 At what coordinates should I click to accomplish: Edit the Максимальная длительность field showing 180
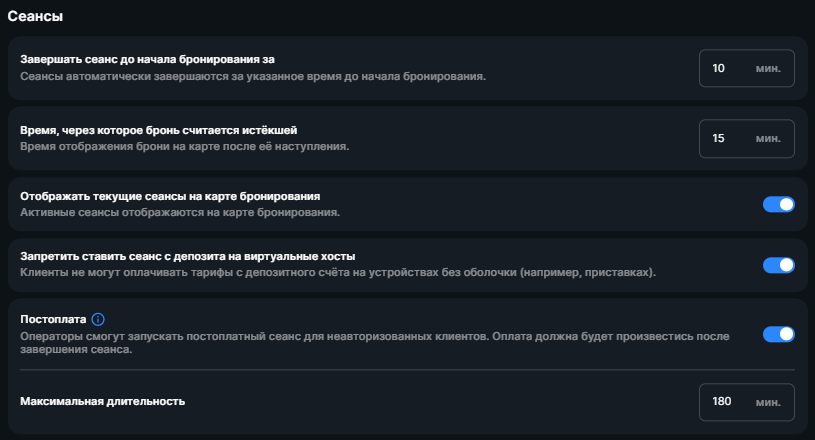tap(746, 402)
